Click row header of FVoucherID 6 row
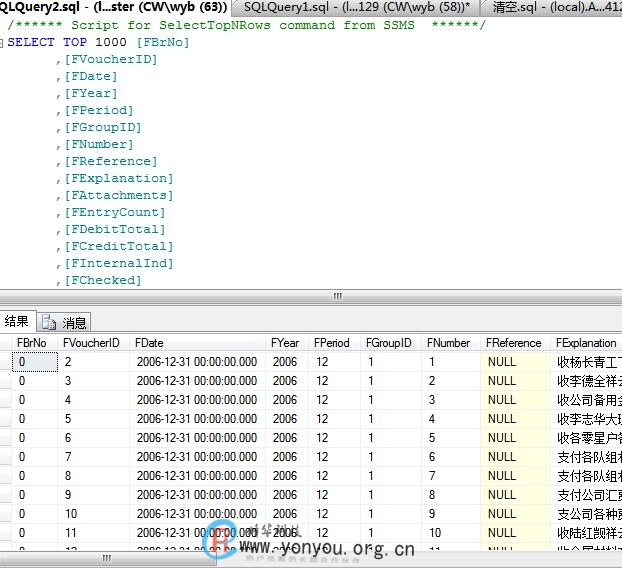Screen dimensions: 622x568 point(6,438)
